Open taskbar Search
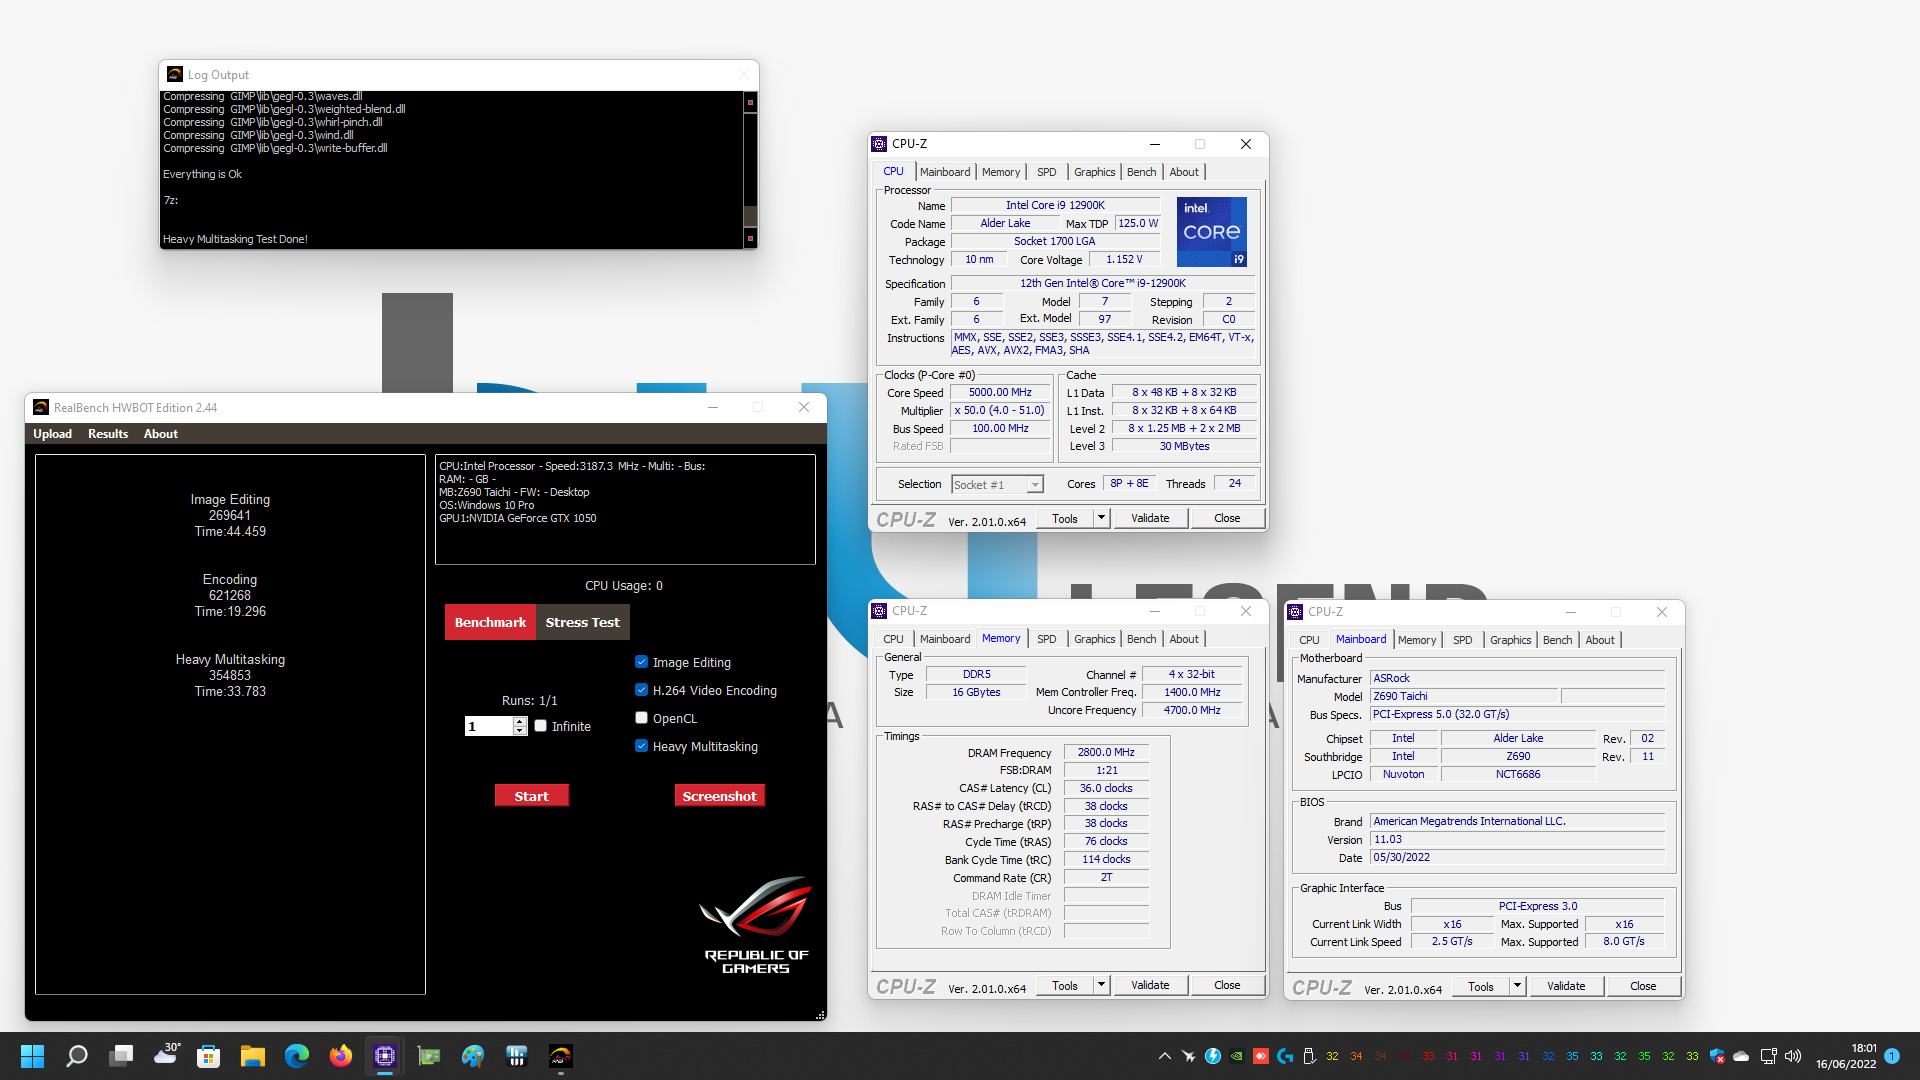The image size is (1920, 1080). click(x=77, y=1056)
